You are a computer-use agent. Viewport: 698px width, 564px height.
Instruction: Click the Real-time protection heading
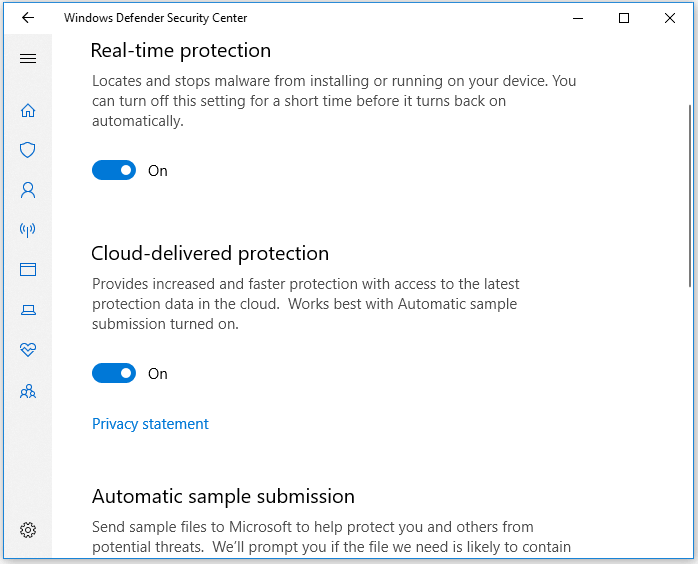181,50
